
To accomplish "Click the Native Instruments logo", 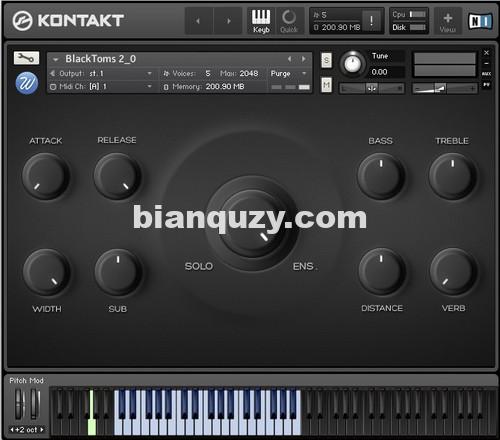I will [480, 21].
